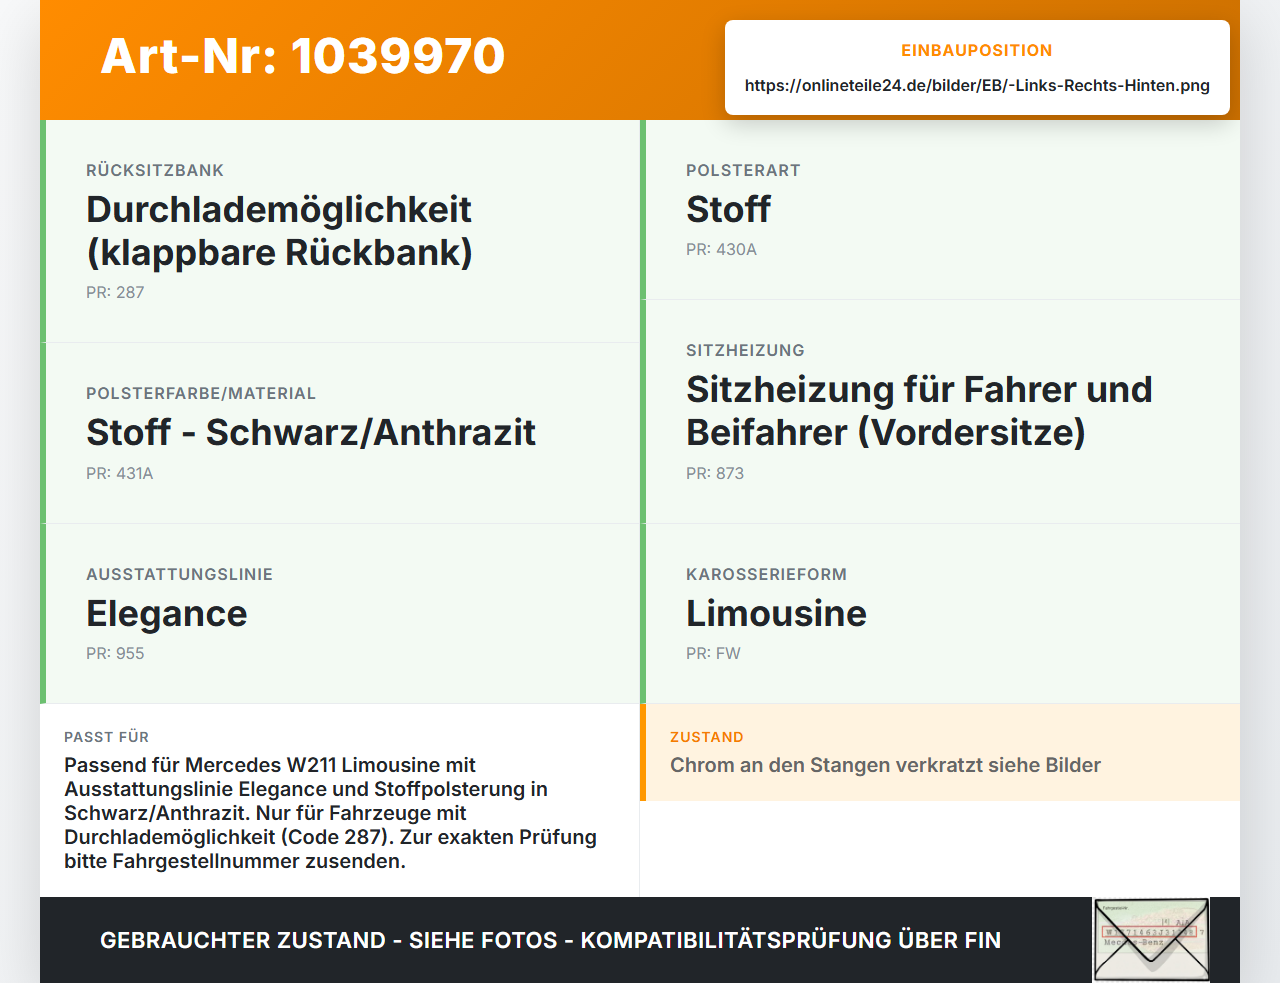This screenshot has height=983, width=1280.
Task: Click the AUSSTATTUNGSLINIE label
Action: pyautogui.click(x=179, y=574)
